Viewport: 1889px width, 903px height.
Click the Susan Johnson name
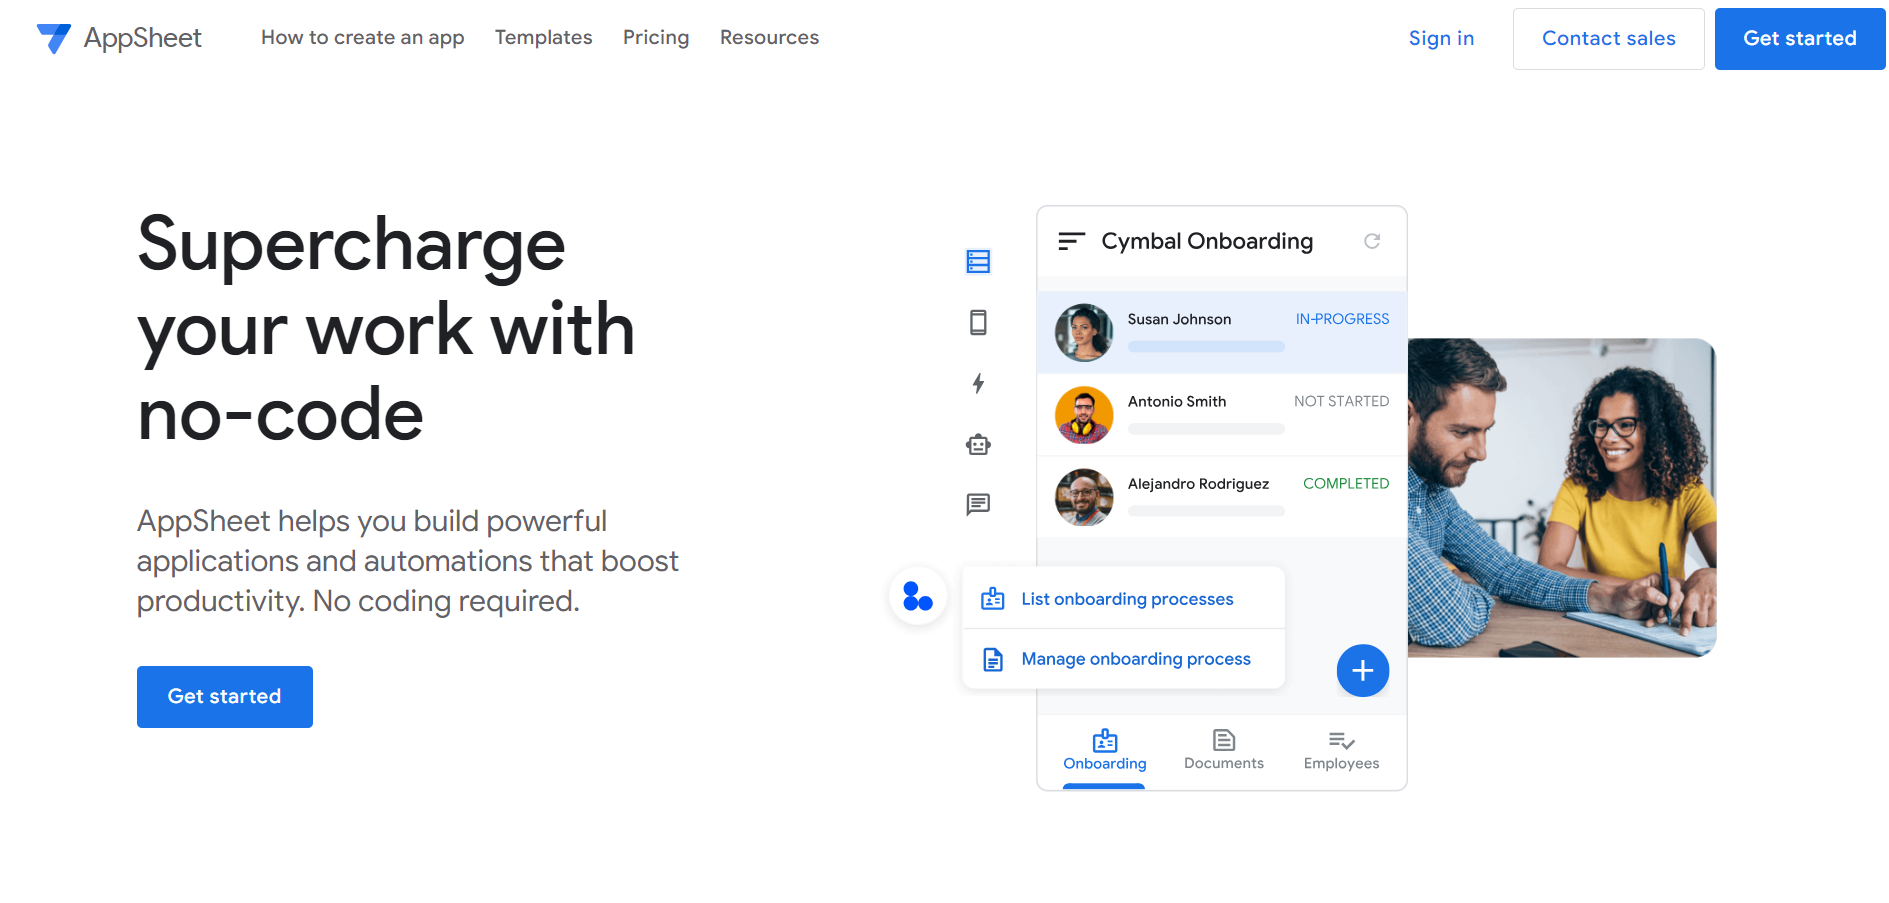click(1179, 319)
